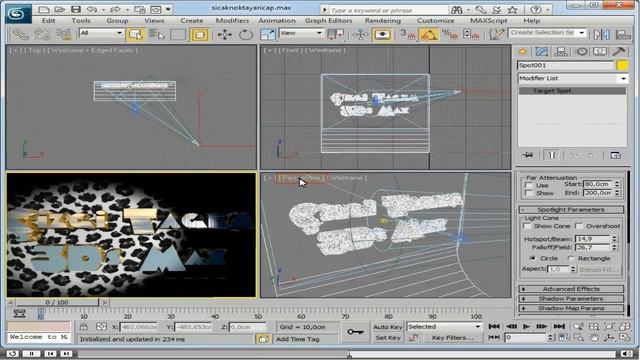The image size is (640, 360).
Task: Select the Circle radio button
Action: (533, 258)
